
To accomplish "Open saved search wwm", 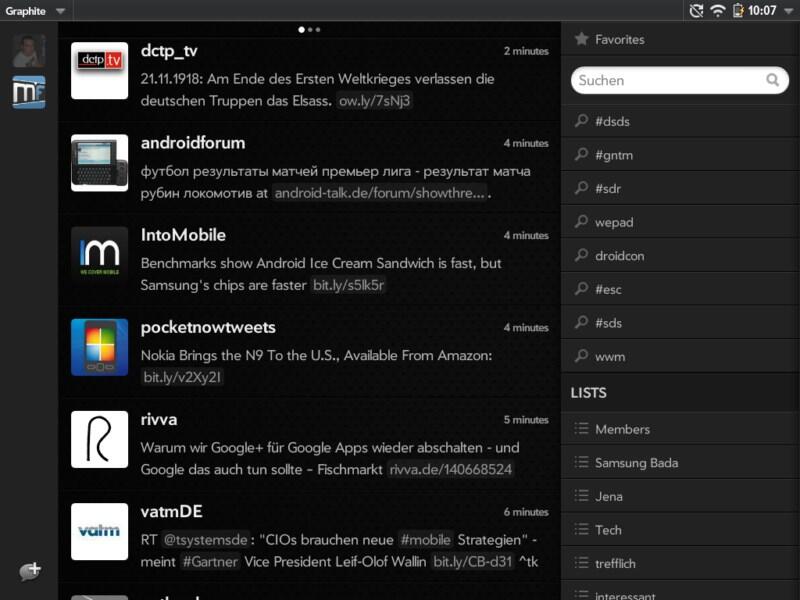I will [x=680, y=357].
